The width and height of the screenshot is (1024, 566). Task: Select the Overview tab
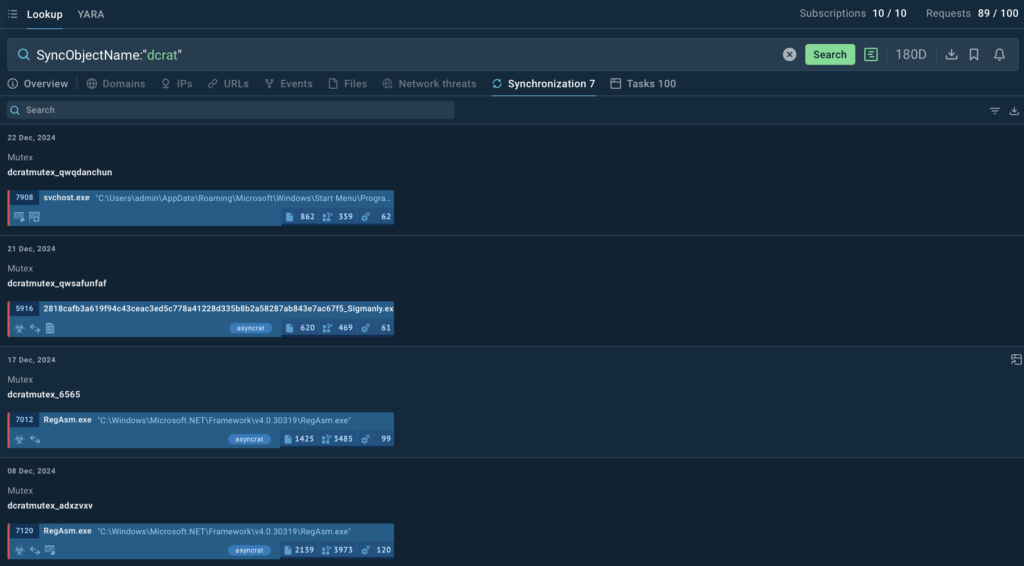pyautogui.click(x=38, y=84)
